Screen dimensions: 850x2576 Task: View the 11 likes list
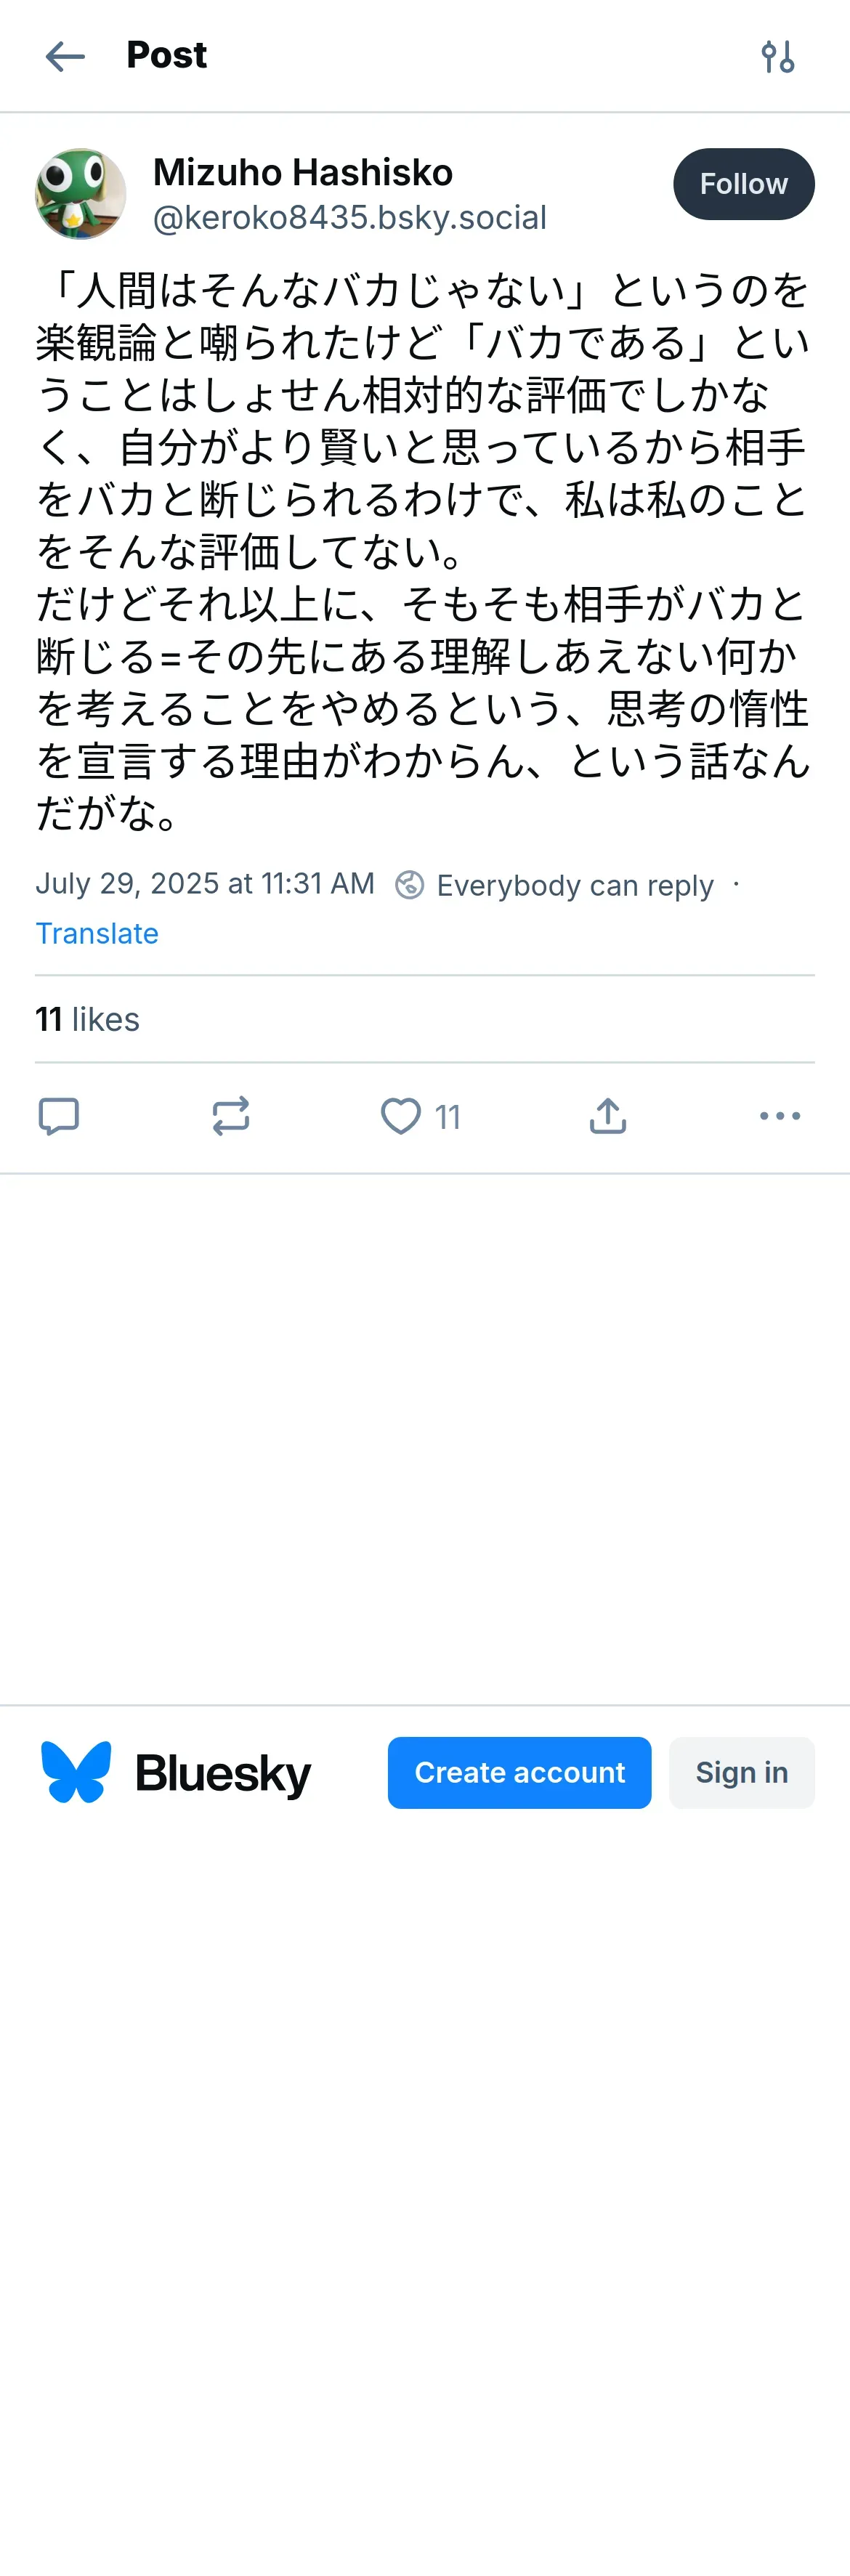pos(88,1019)
